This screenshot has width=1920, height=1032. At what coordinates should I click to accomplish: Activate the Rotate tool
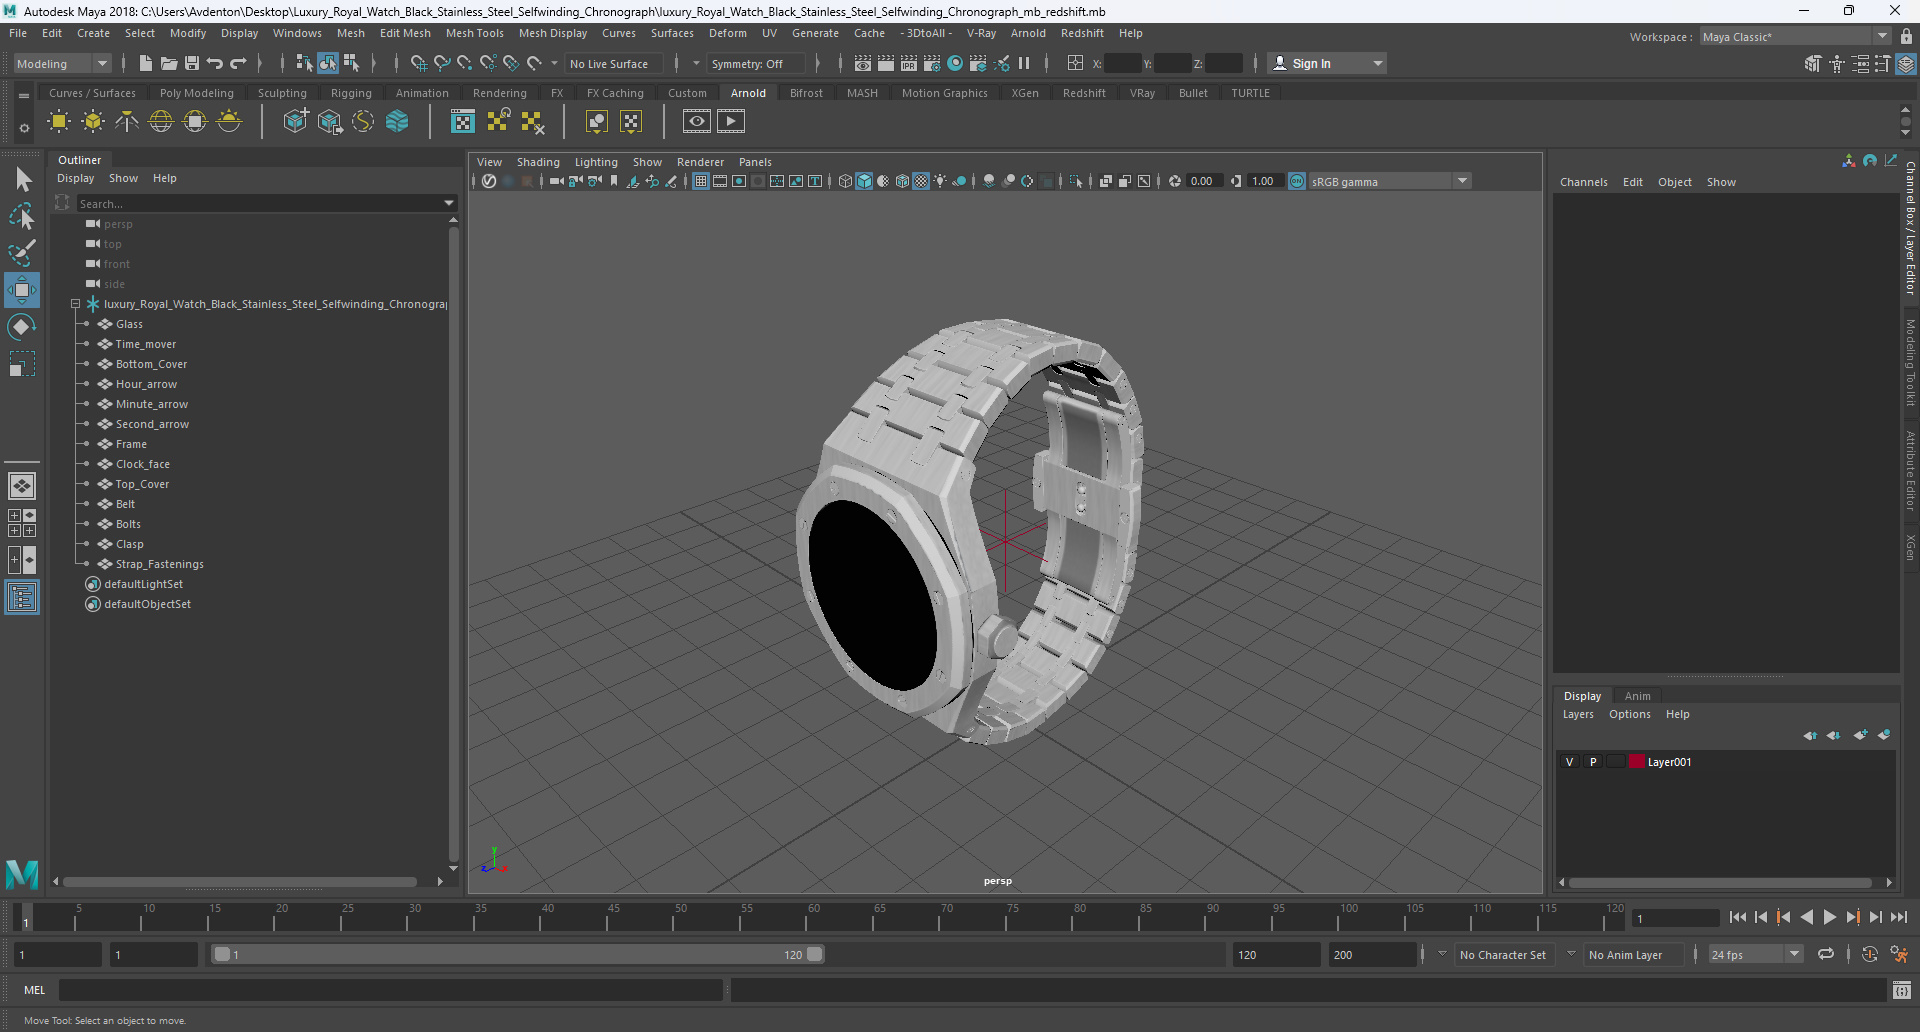(22, 327)
